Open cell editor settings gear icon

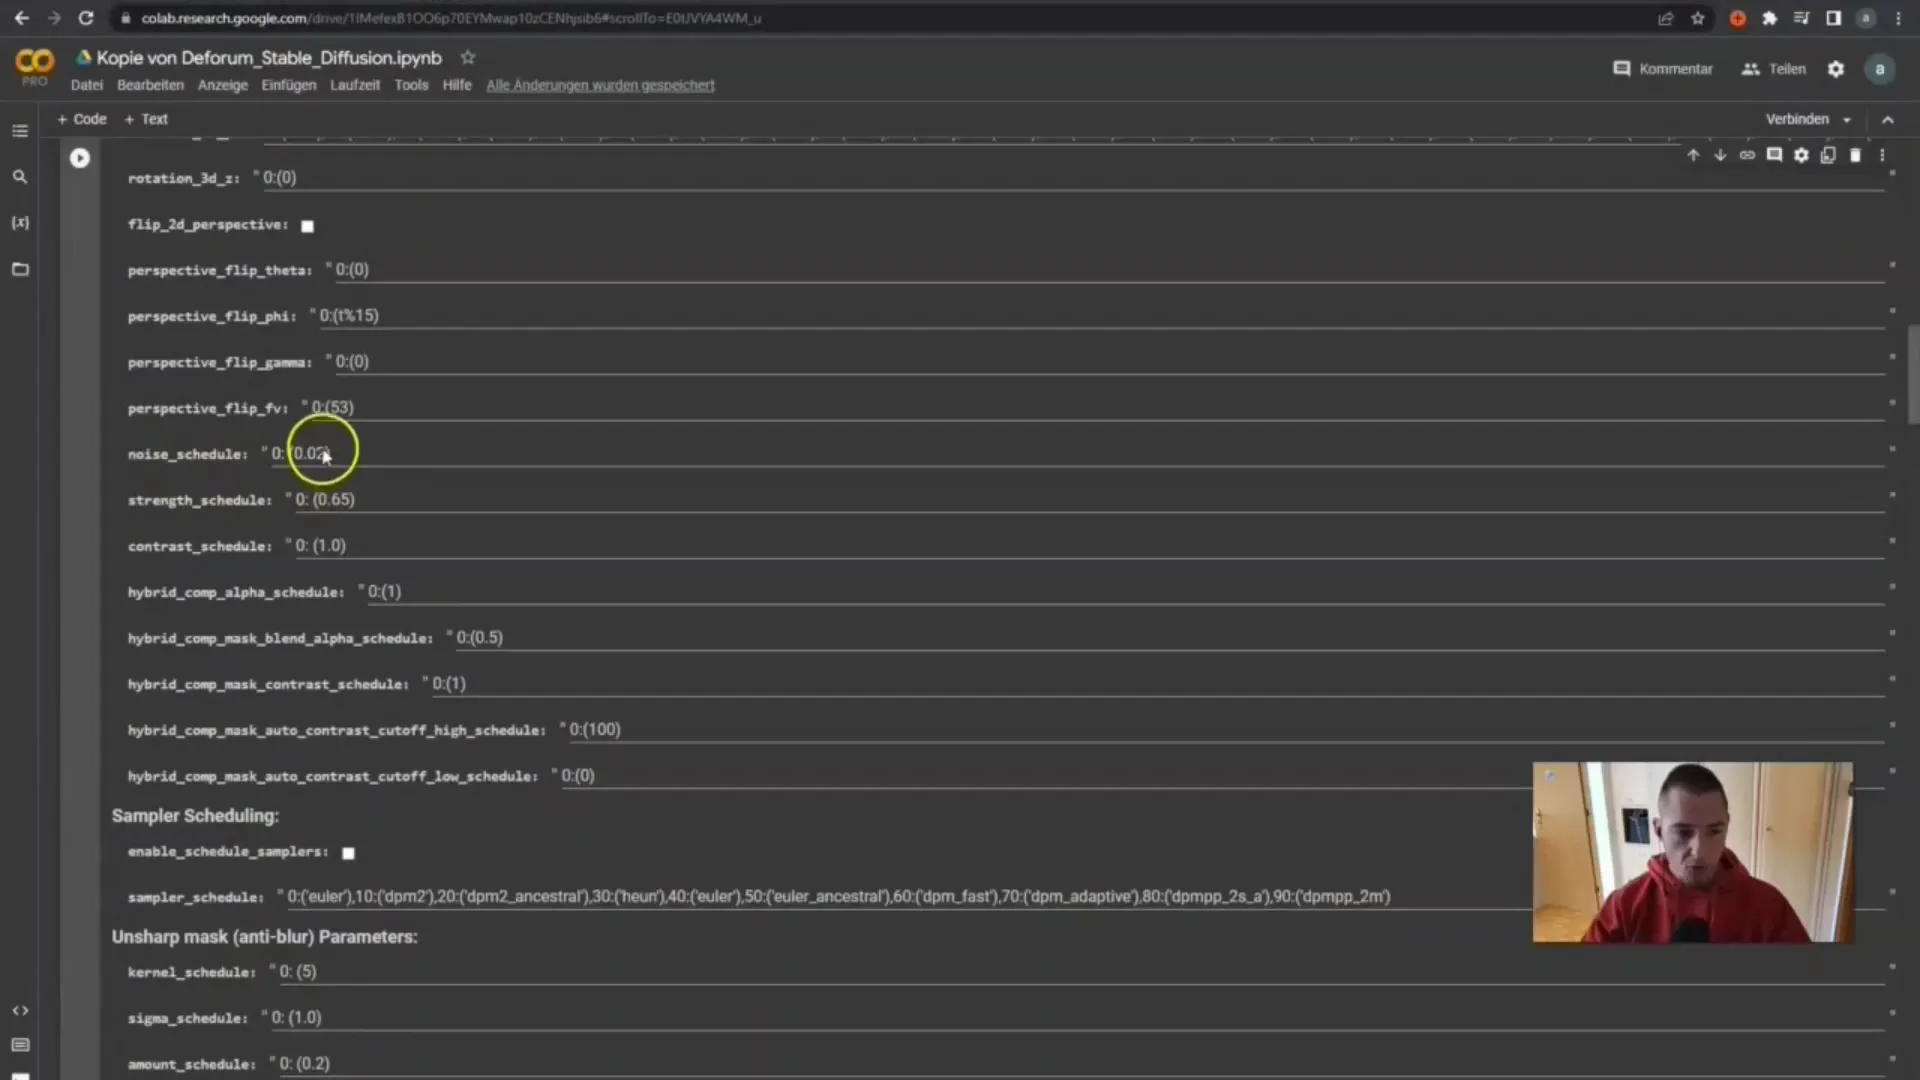pyautogui.click(x=1801, y=155)
